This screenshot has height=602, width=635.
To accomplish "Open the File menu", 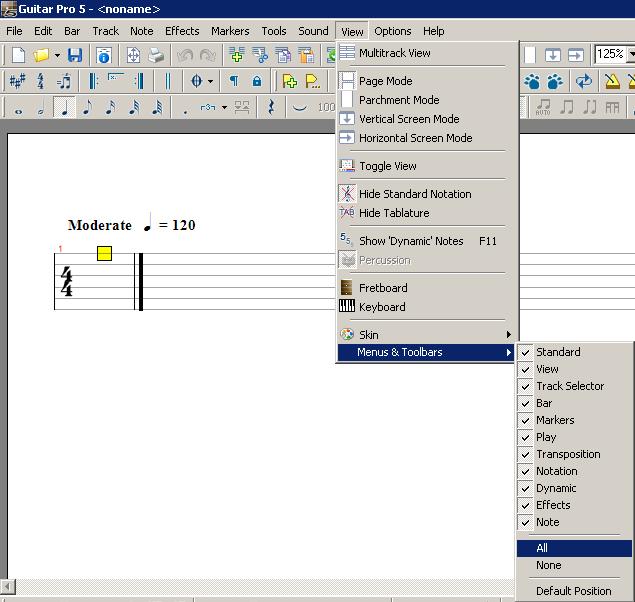I will 14,31.
